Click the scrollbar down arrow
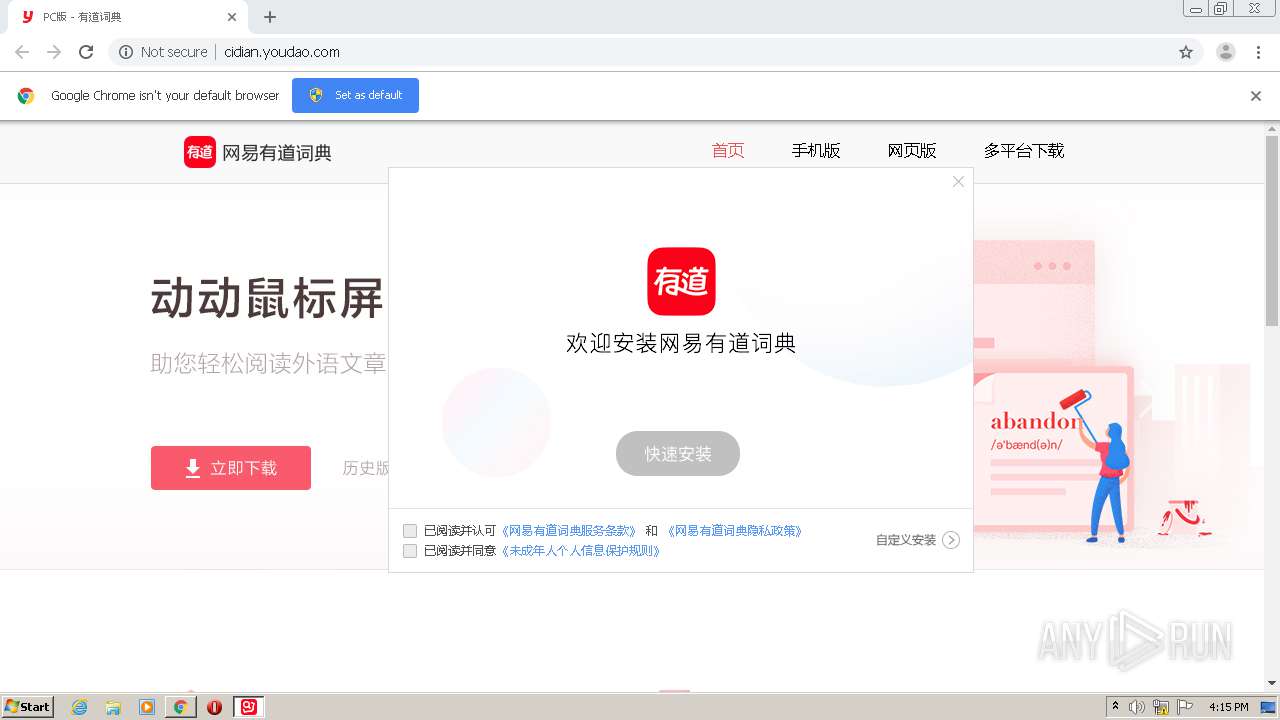Screen dimensions: 1280x720 [x=1272, y=683]
